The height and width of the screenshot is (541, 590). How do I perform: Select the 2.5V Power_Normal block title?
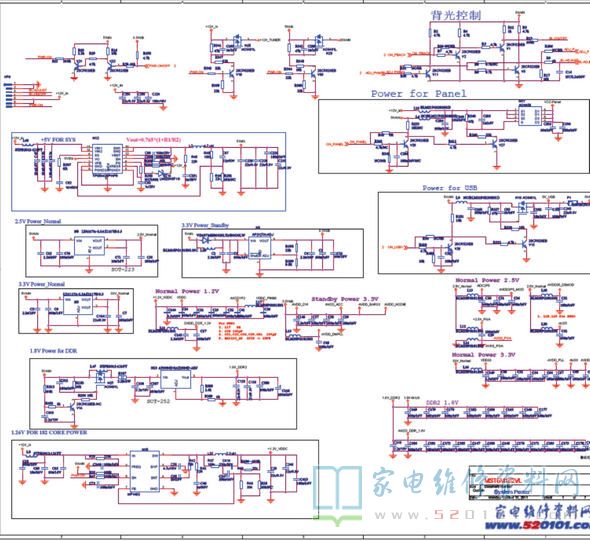coord(38,221)
